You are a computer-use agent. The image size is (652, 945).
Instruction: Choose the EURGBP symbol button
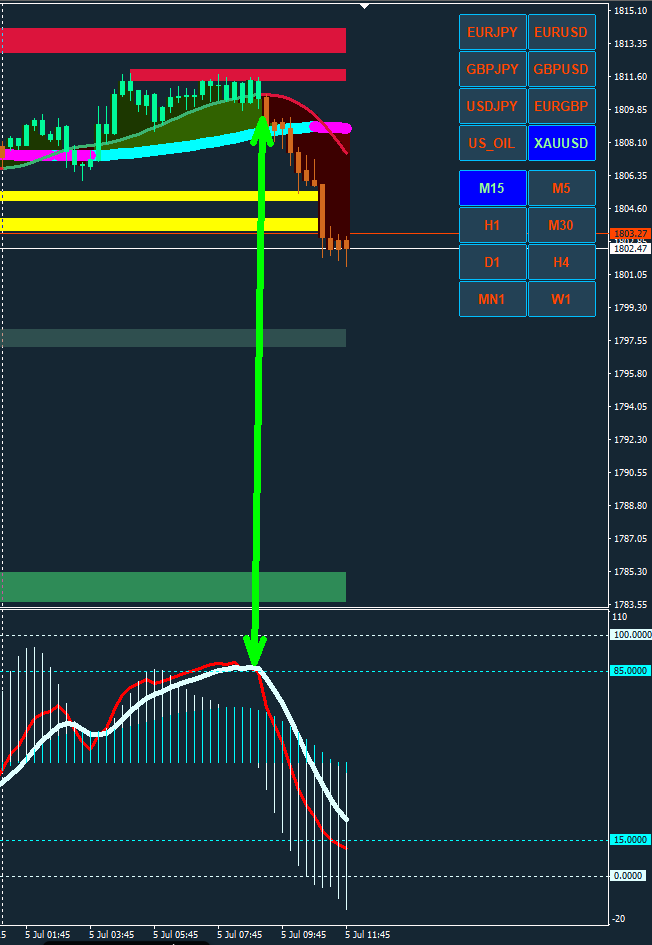(562, 106)
